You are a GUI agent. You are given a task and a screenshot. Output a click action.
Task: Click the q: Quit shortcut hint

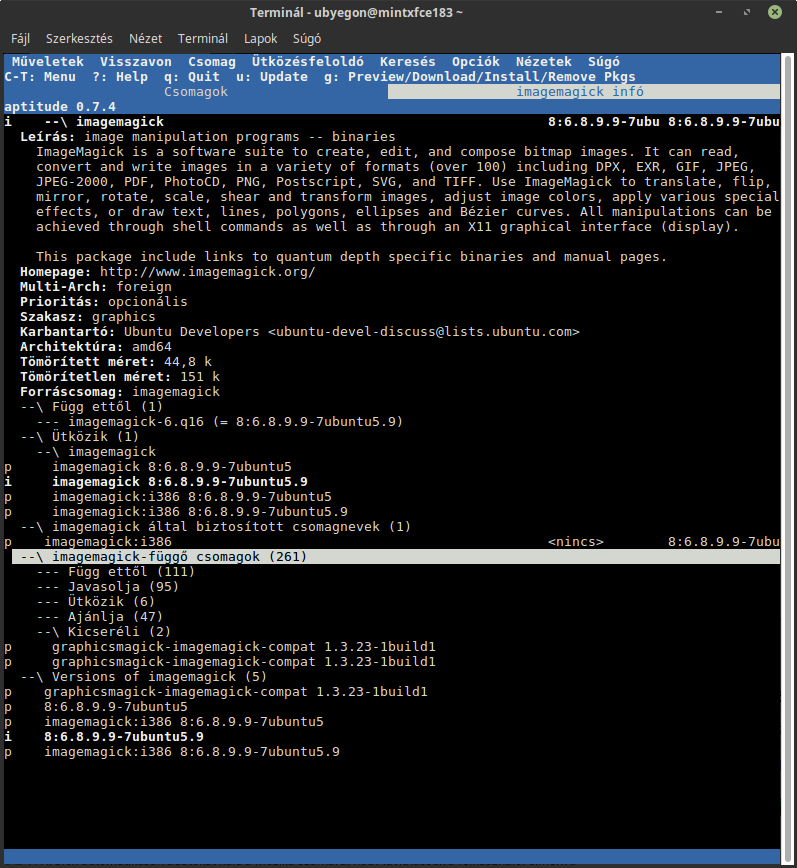[x=192, y=76]
